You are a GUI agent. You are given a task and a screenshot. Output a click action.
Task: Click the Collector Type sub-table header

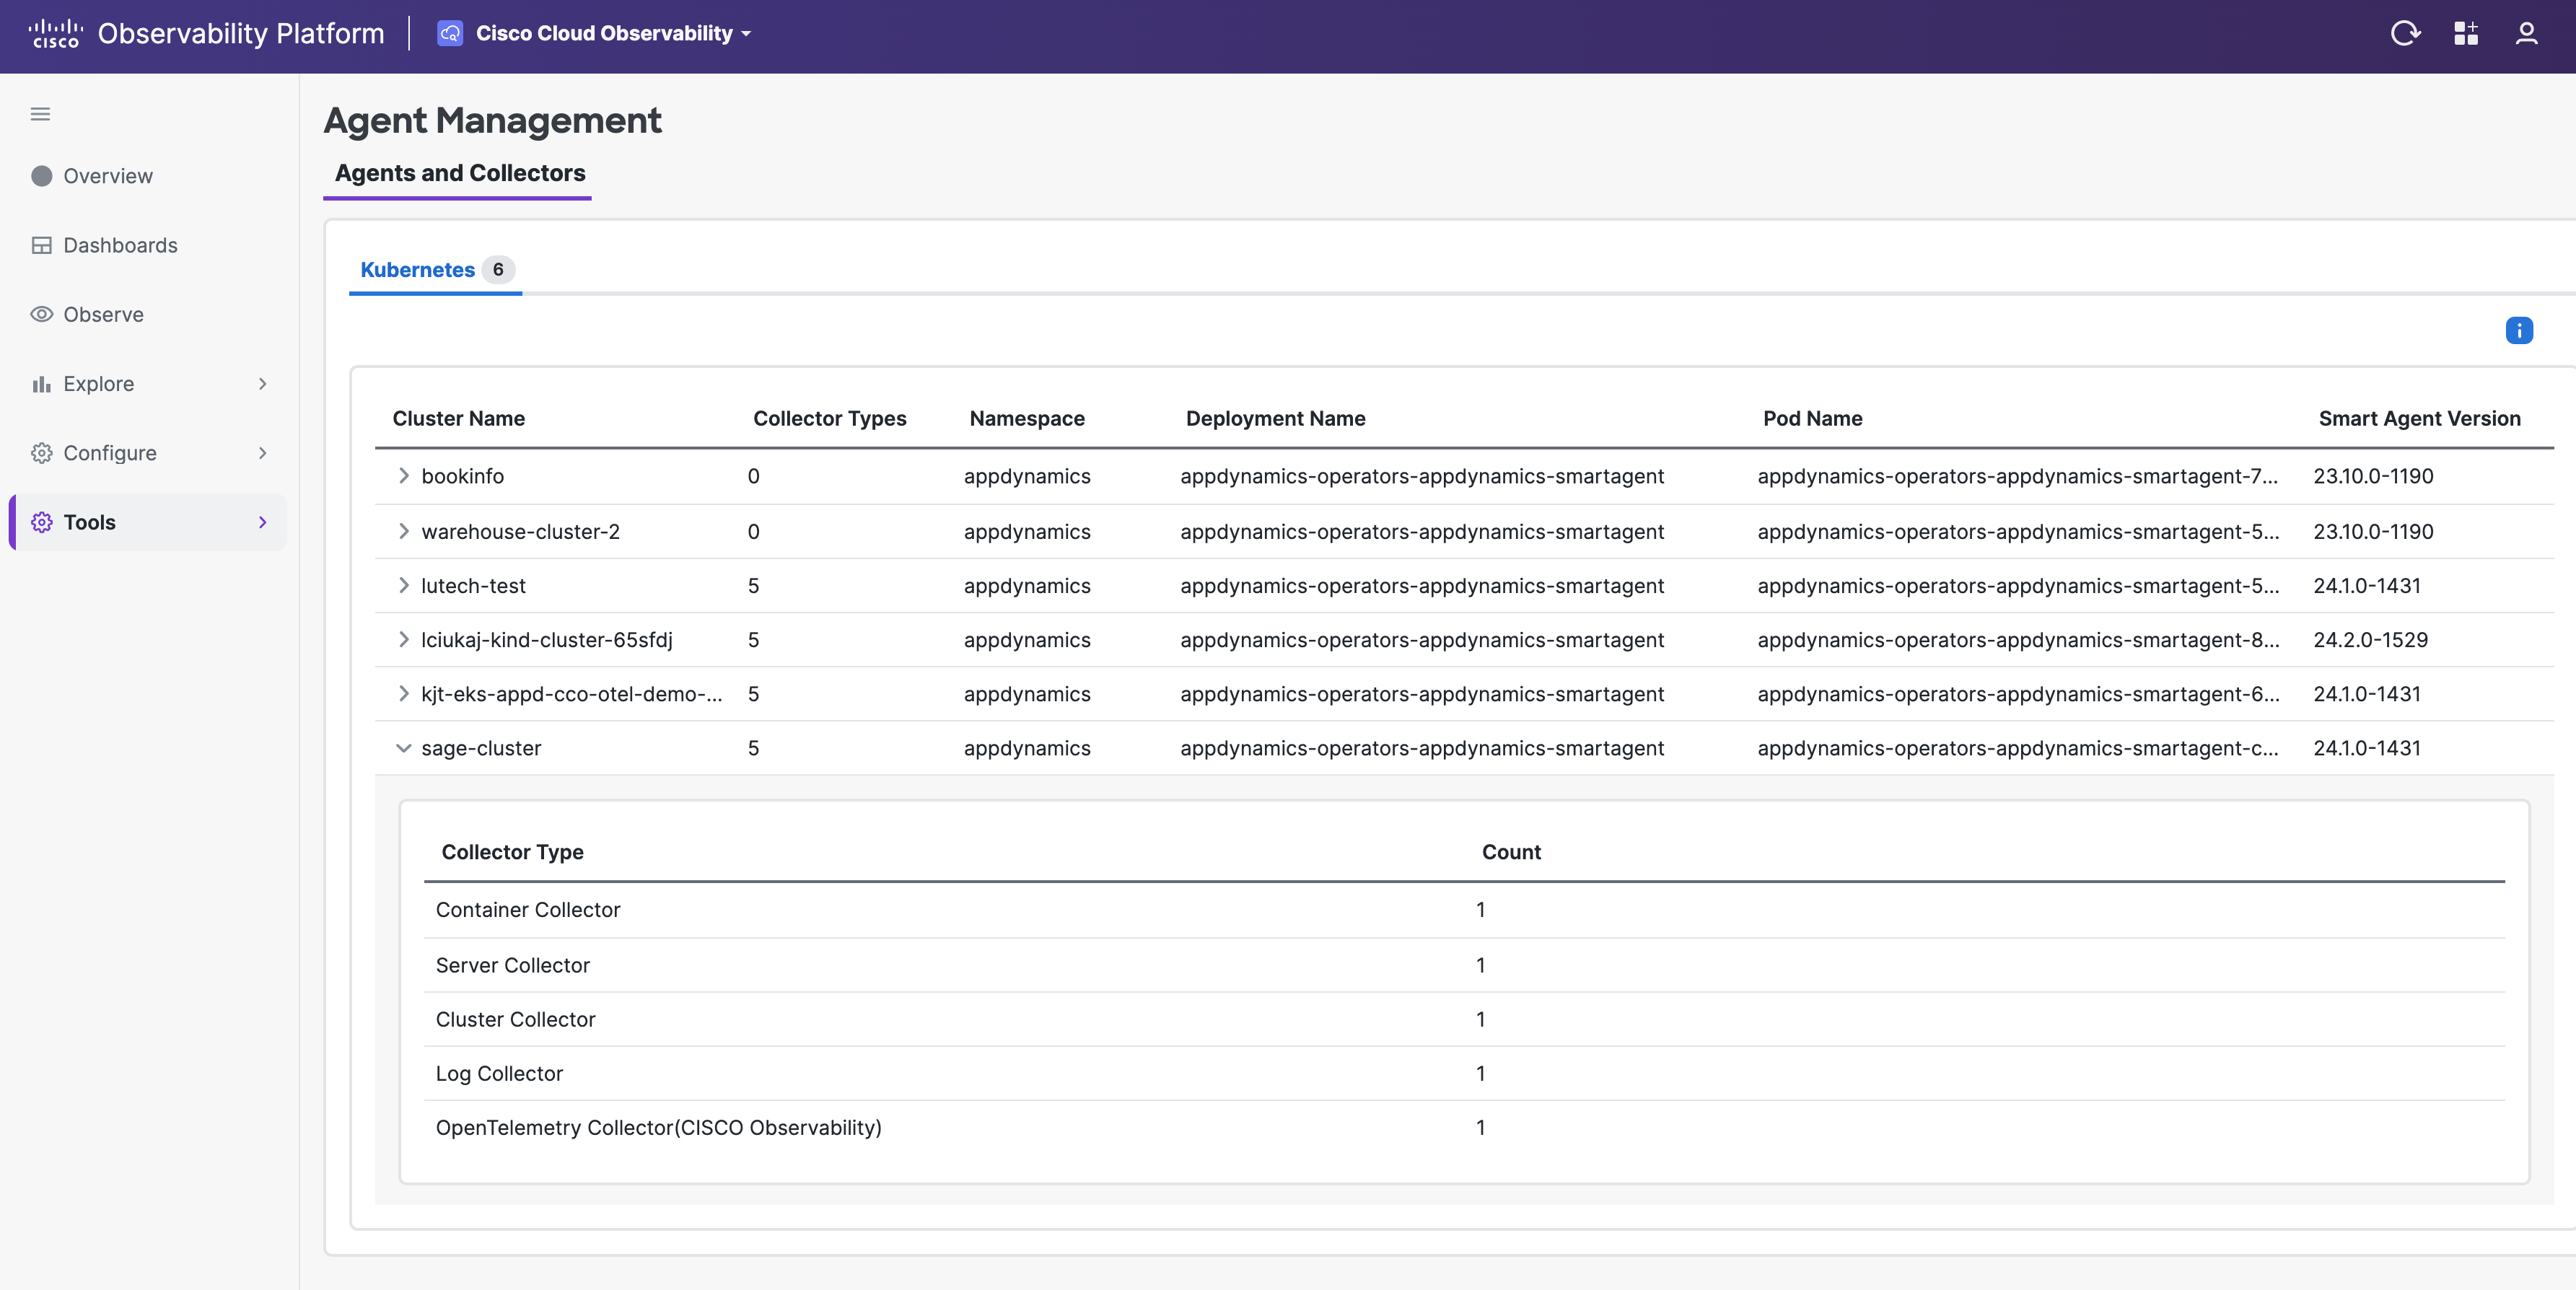click(x=513, y=852)
